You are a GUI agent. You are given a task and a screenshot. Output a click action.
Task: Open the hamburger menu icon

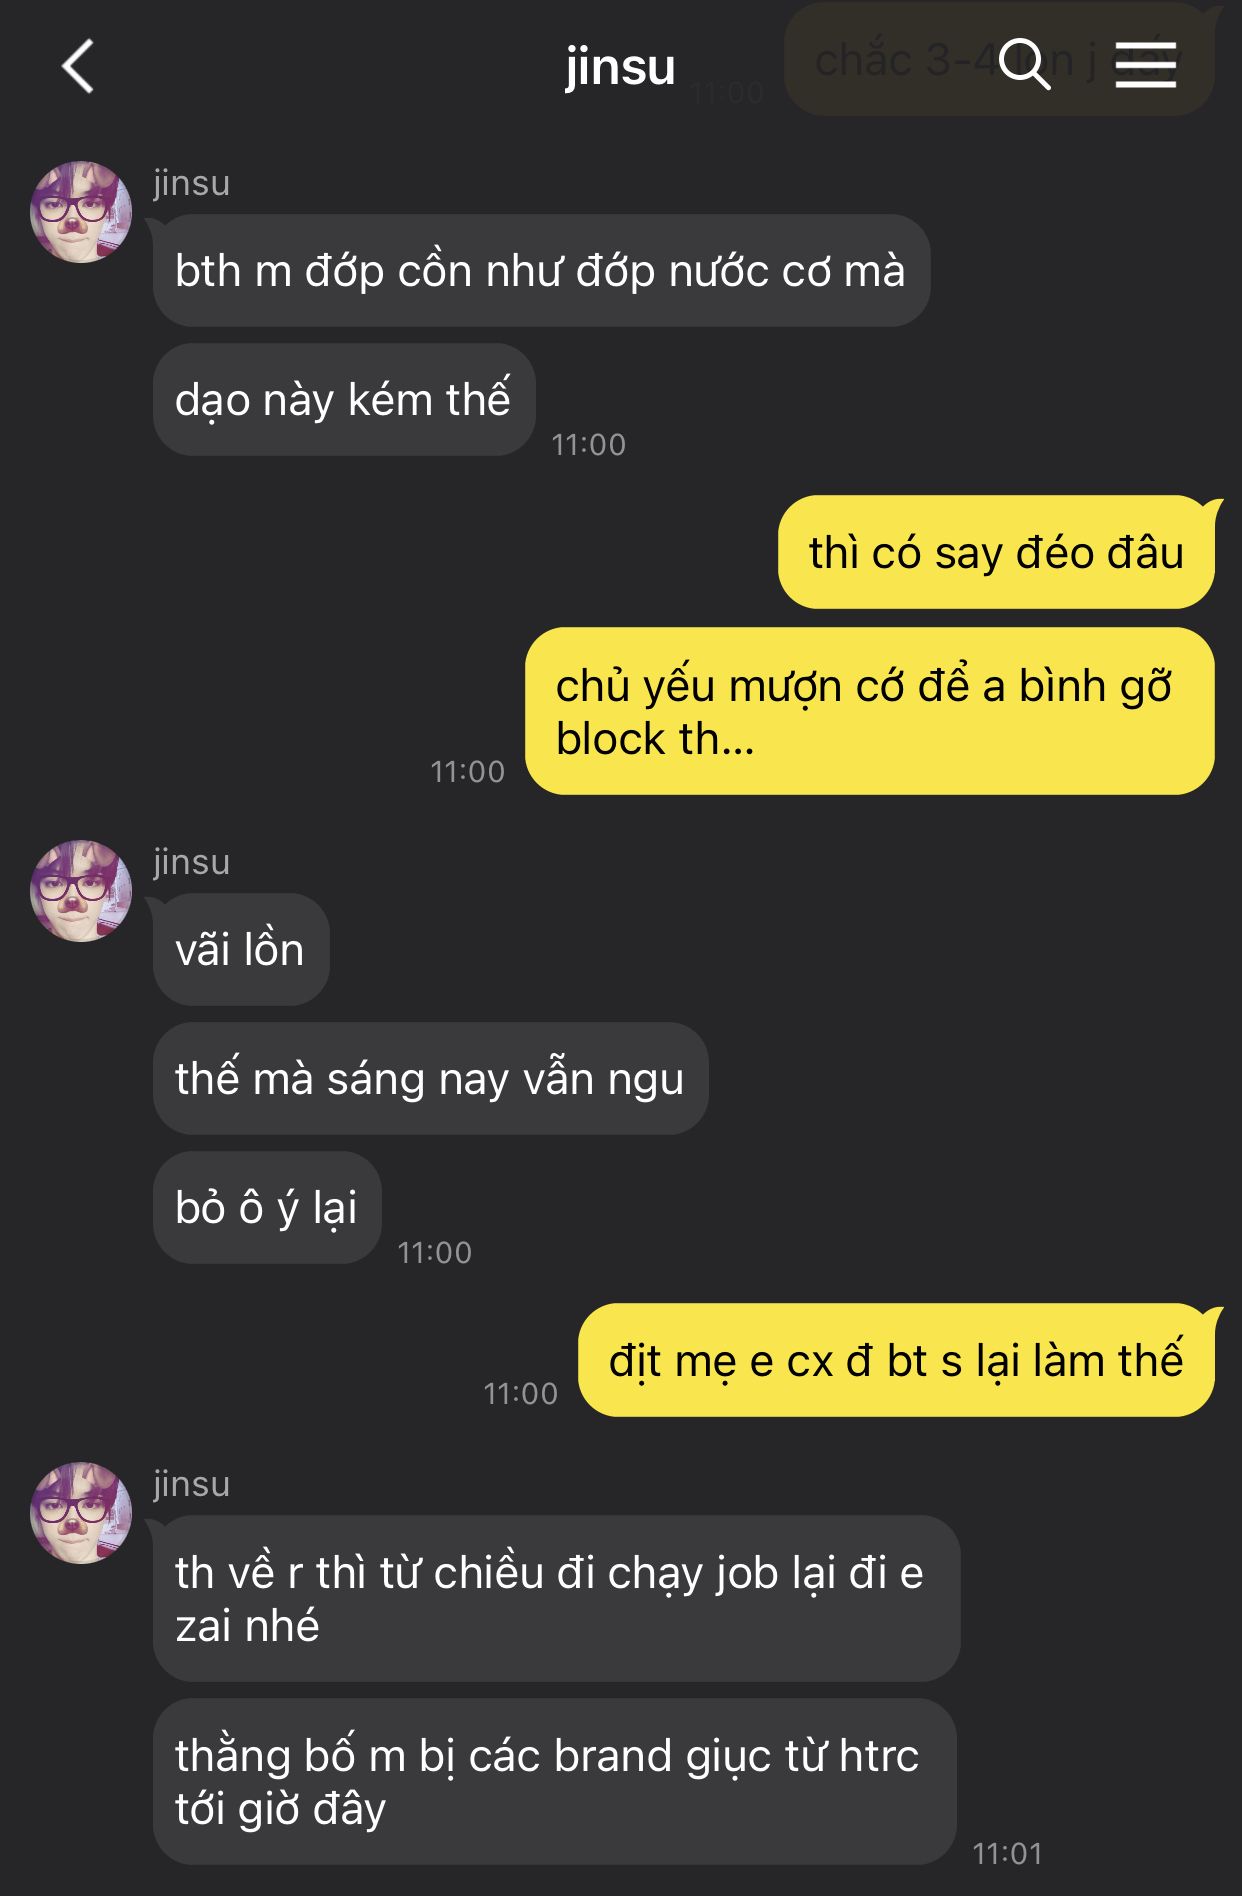[1146, 65]
